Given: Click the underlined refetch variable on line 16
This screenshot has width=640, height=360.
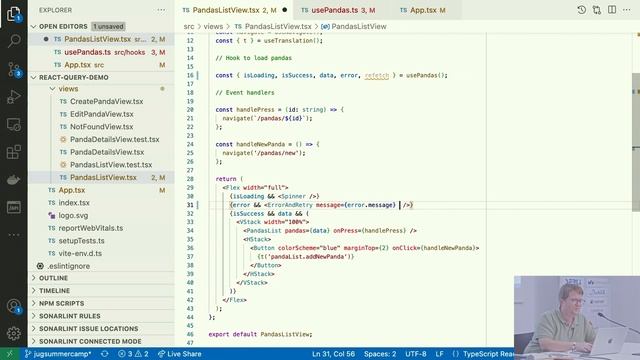Looking at the screenshot, I should point(376,75).
